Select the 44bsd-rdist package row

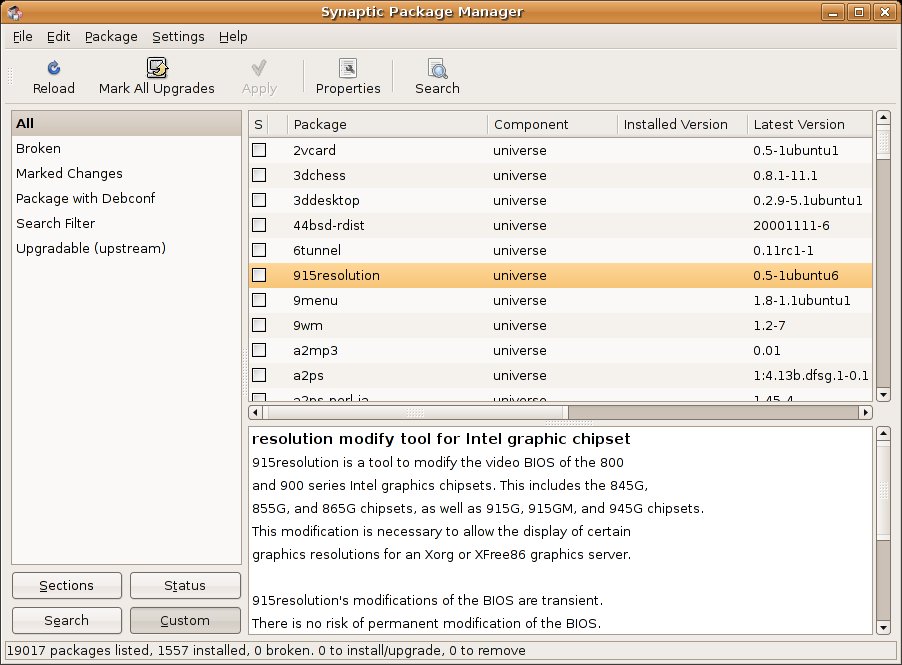click(560, 225)
